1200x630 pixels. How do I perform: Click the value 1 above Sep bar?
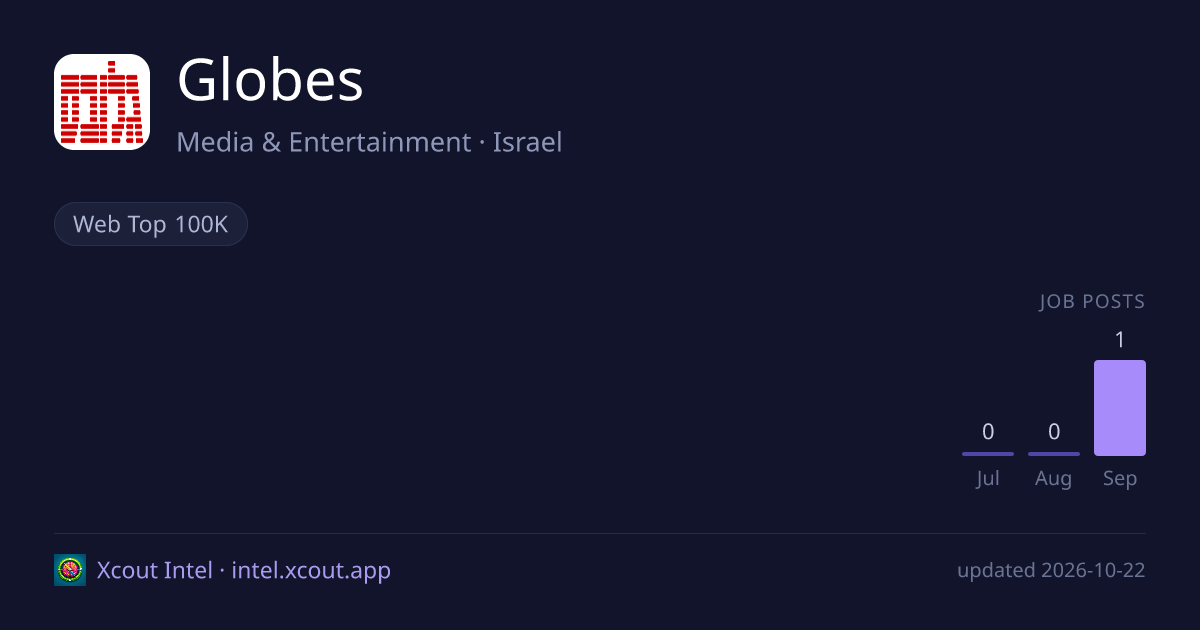coord(1120,340)
